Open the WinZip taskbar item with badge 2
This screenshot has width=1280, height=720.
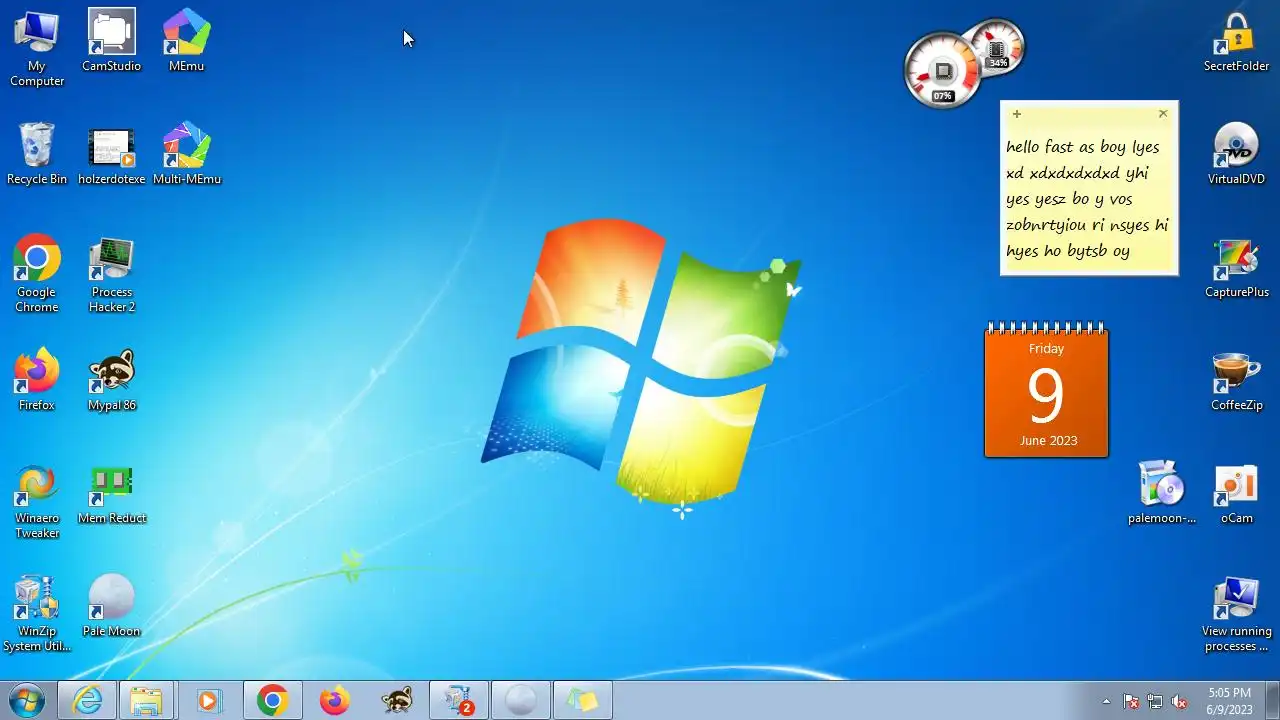(x=459, y=701)
